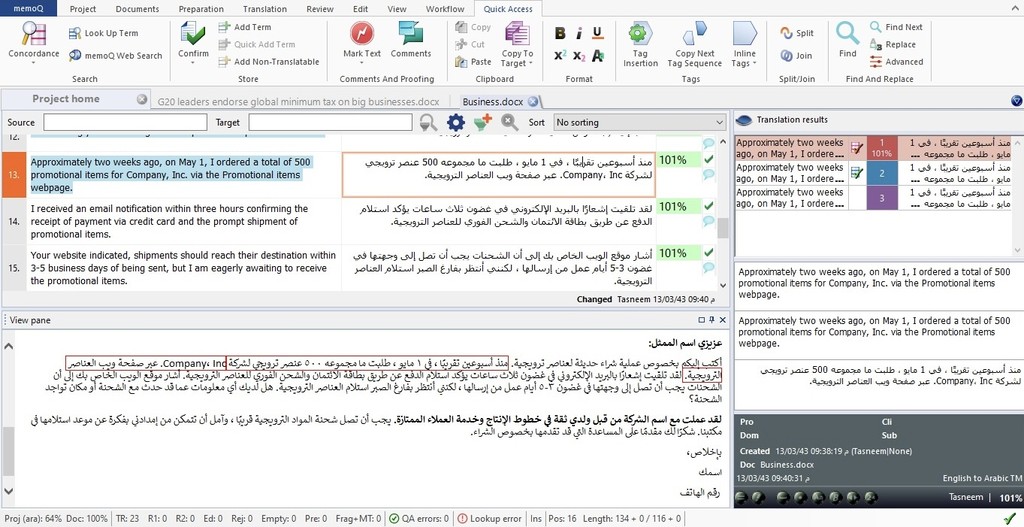Apply italic formatting
Viewport: 1024px width, 527px height.
tap(579, 33)
